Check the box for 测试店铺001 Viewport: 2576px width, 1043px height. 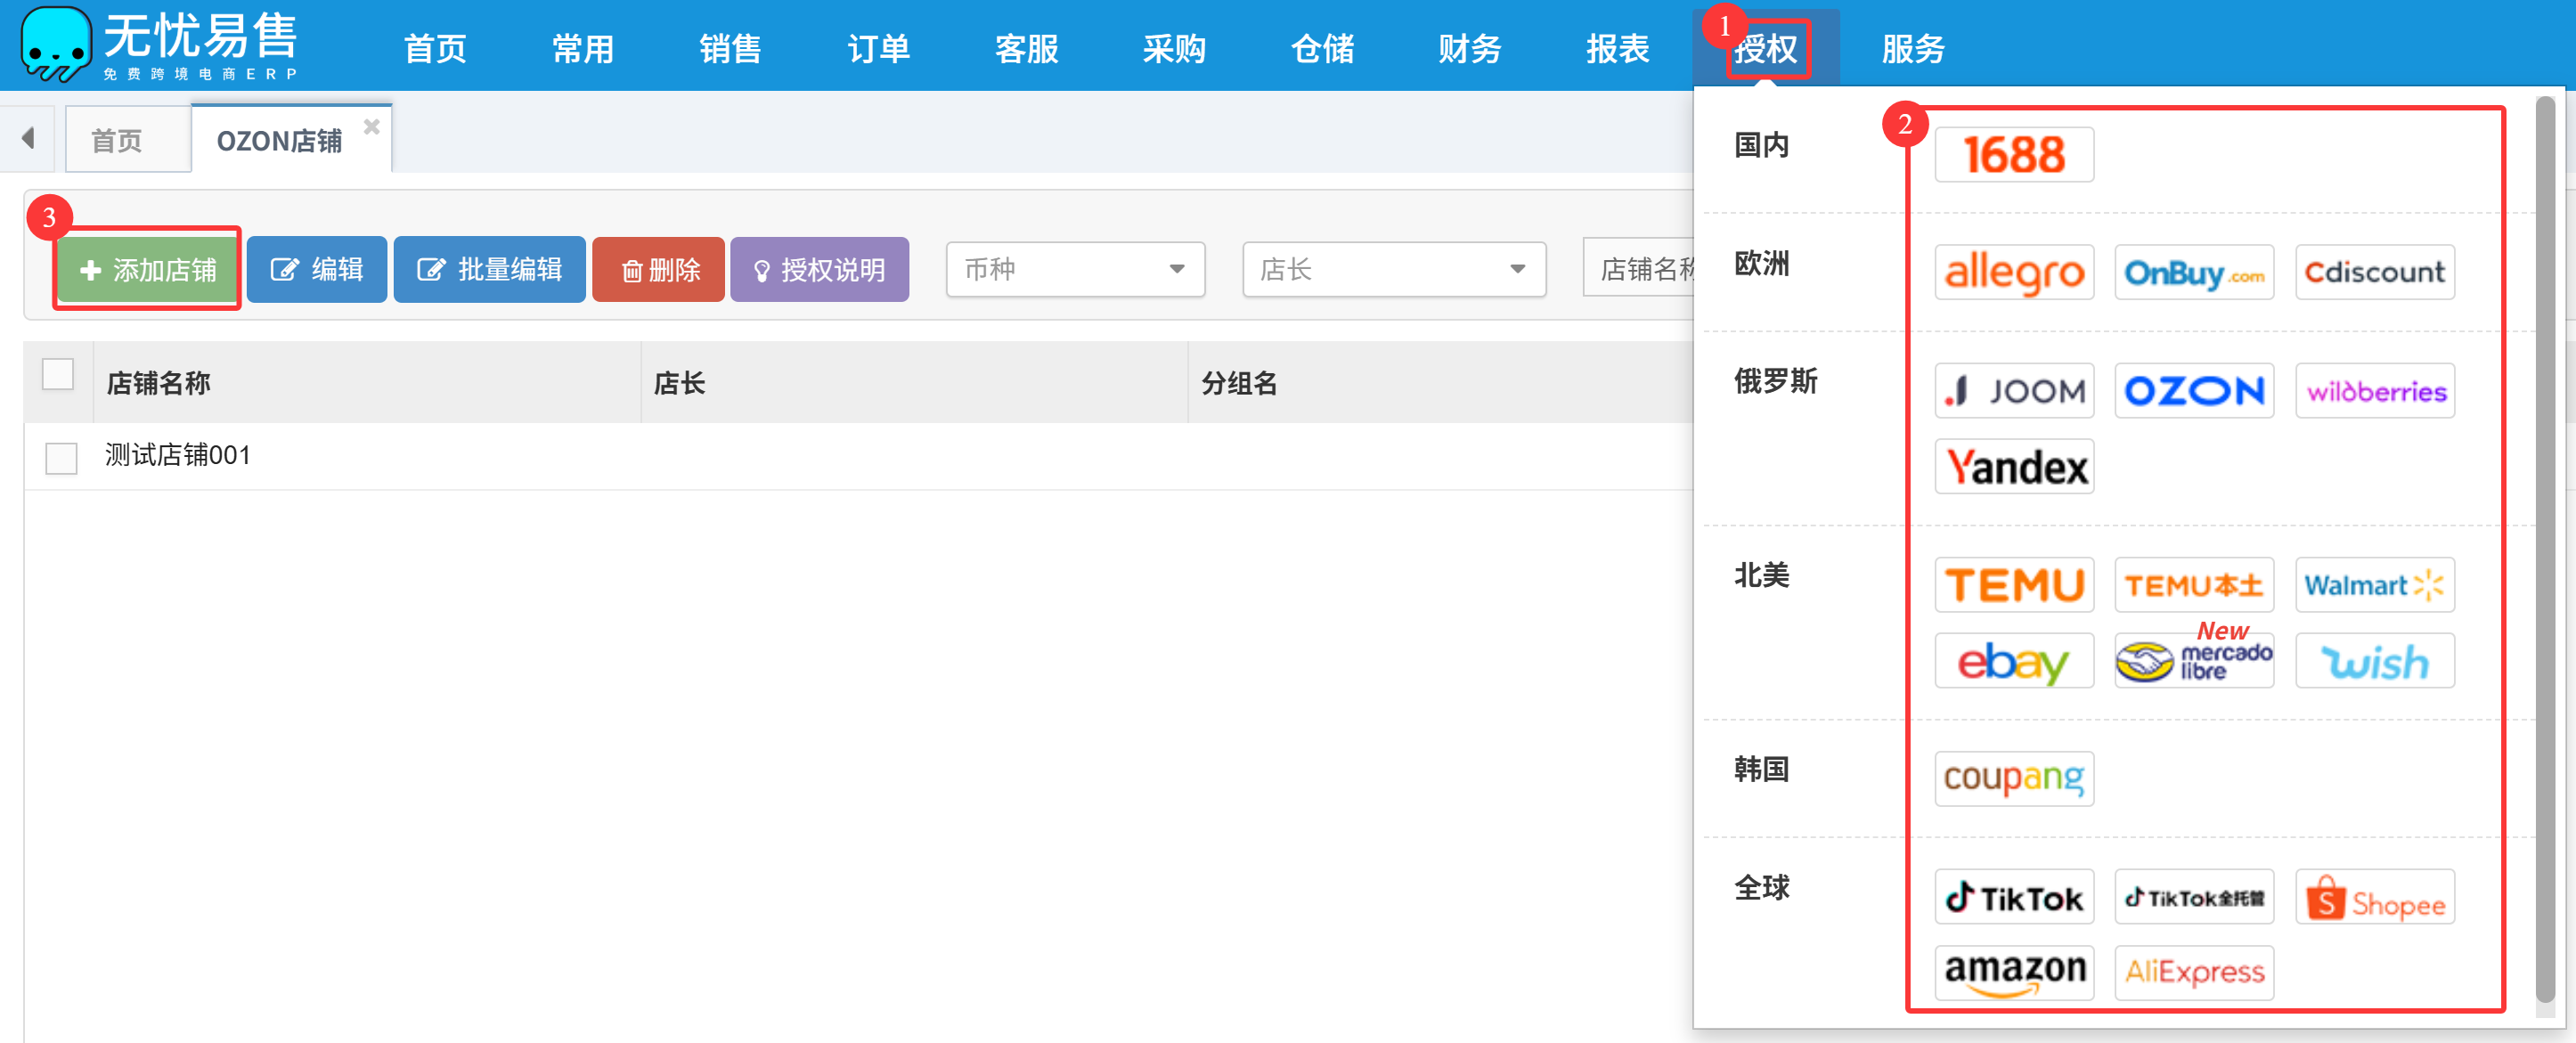coord(61,458)
